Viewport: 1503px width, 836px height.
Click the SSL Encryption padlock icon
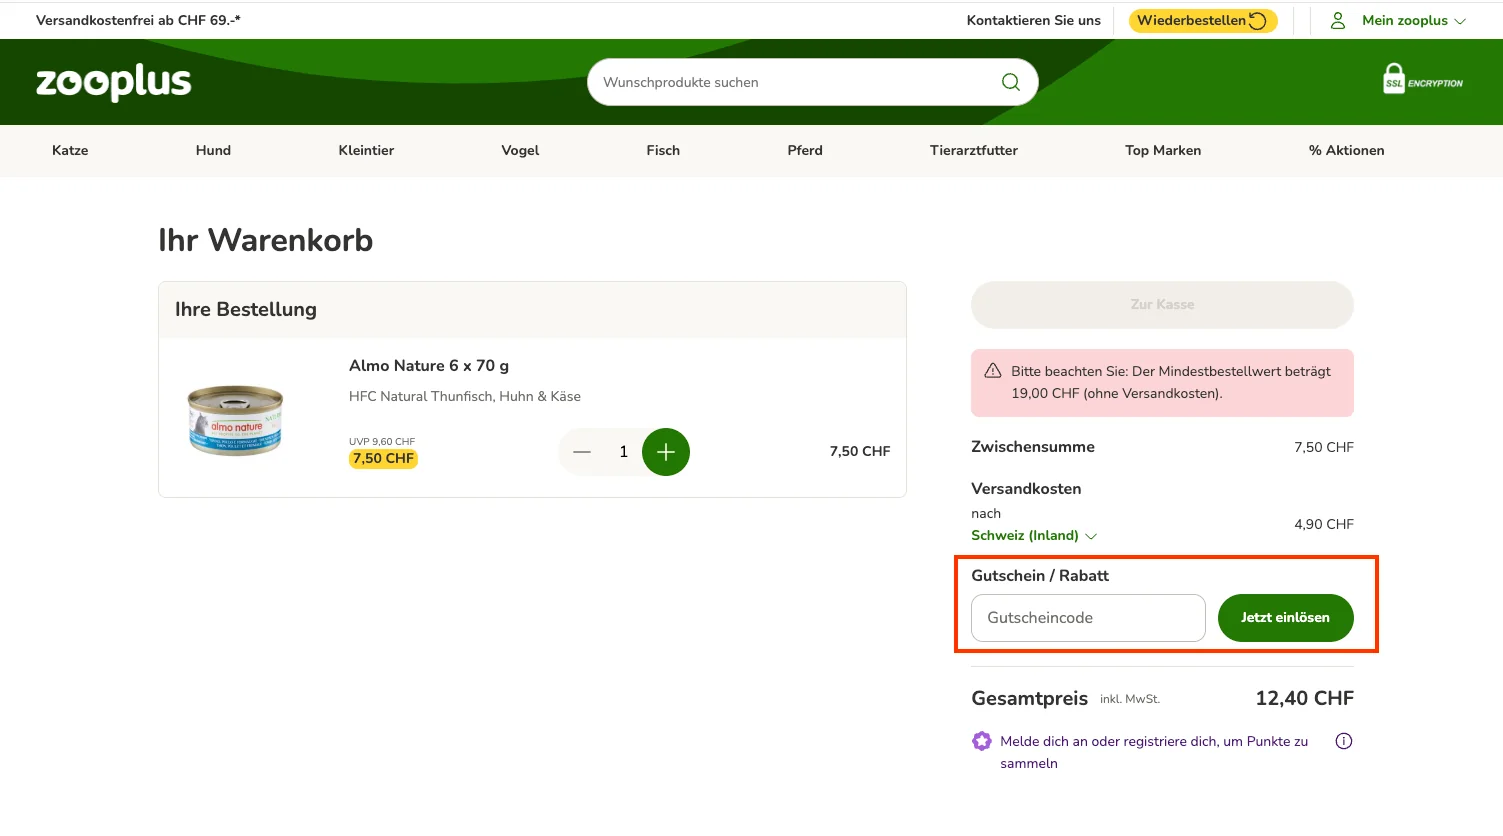1394,79
